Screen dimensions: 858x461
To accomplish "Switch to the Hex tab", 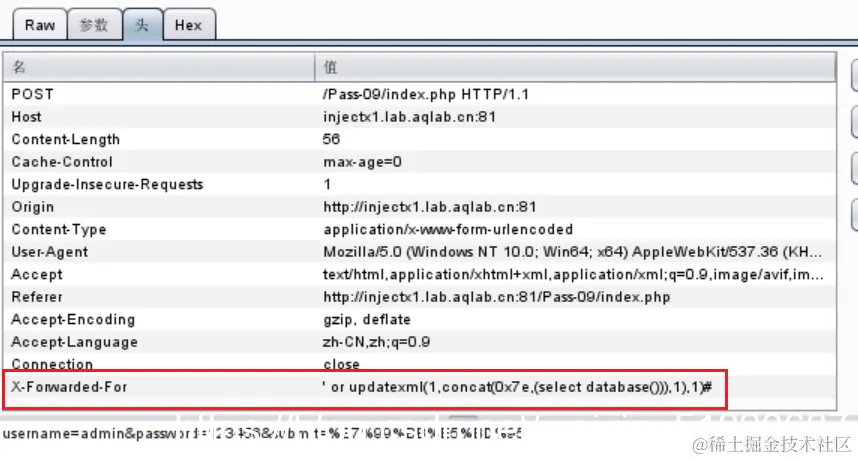I will pyautogui.click(x=189, y=25).
